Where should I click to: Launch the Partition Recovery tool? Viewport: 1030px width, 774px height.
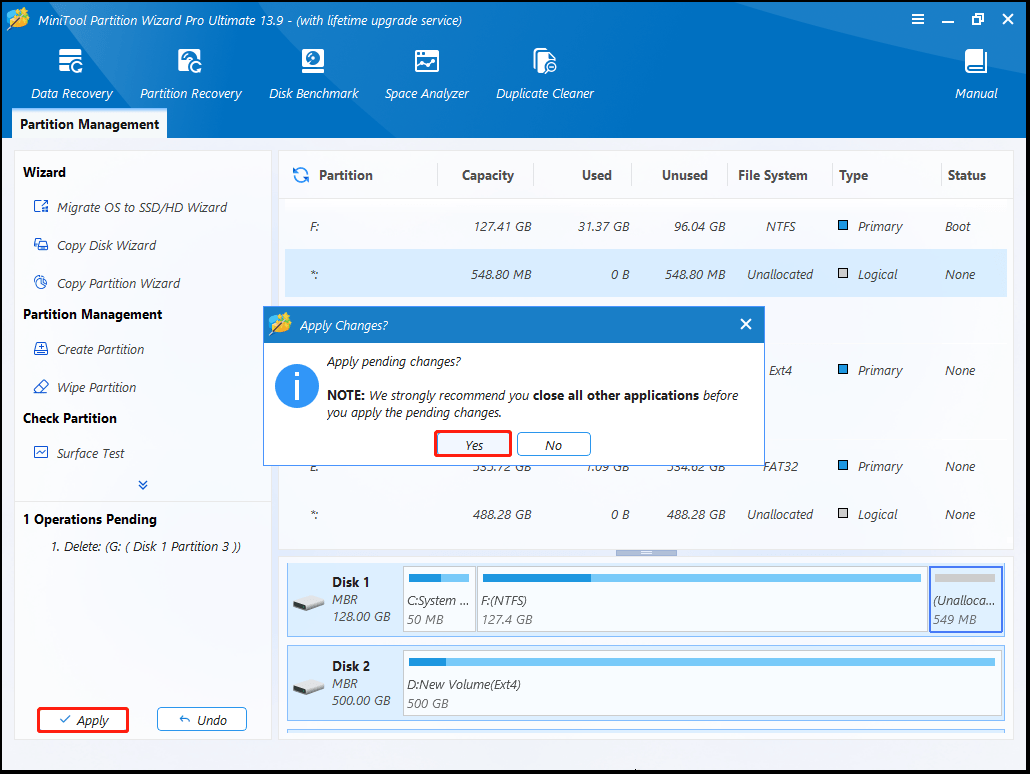pyautogui.click(x=190, y=74)
